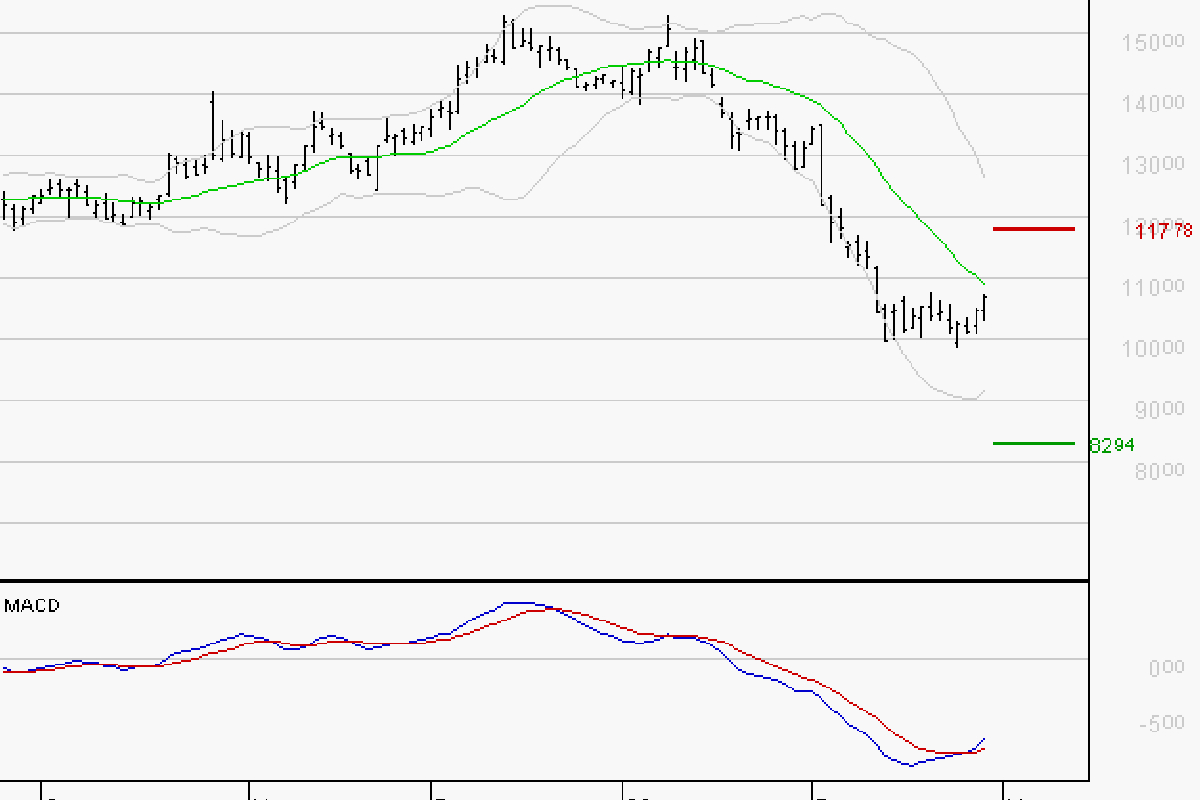Click the green 82.94 price label
Image resolution: width=1200 pixels, height=800 pixels.
coord(1111,445)
